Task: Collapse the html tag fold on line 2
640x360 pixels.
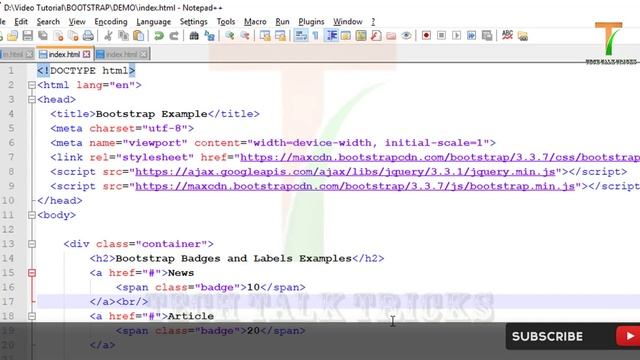Action: 32,85
